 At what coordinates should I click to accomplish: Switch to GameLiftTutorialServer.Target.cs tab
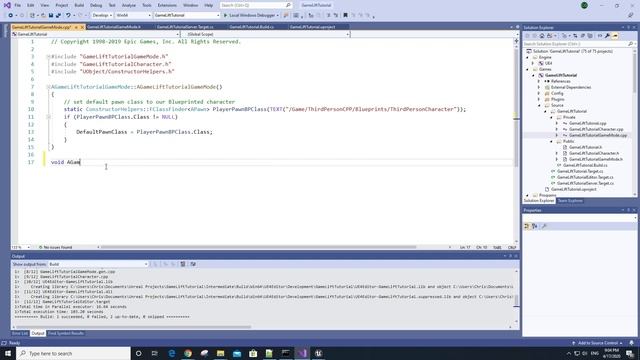point(185,27)
